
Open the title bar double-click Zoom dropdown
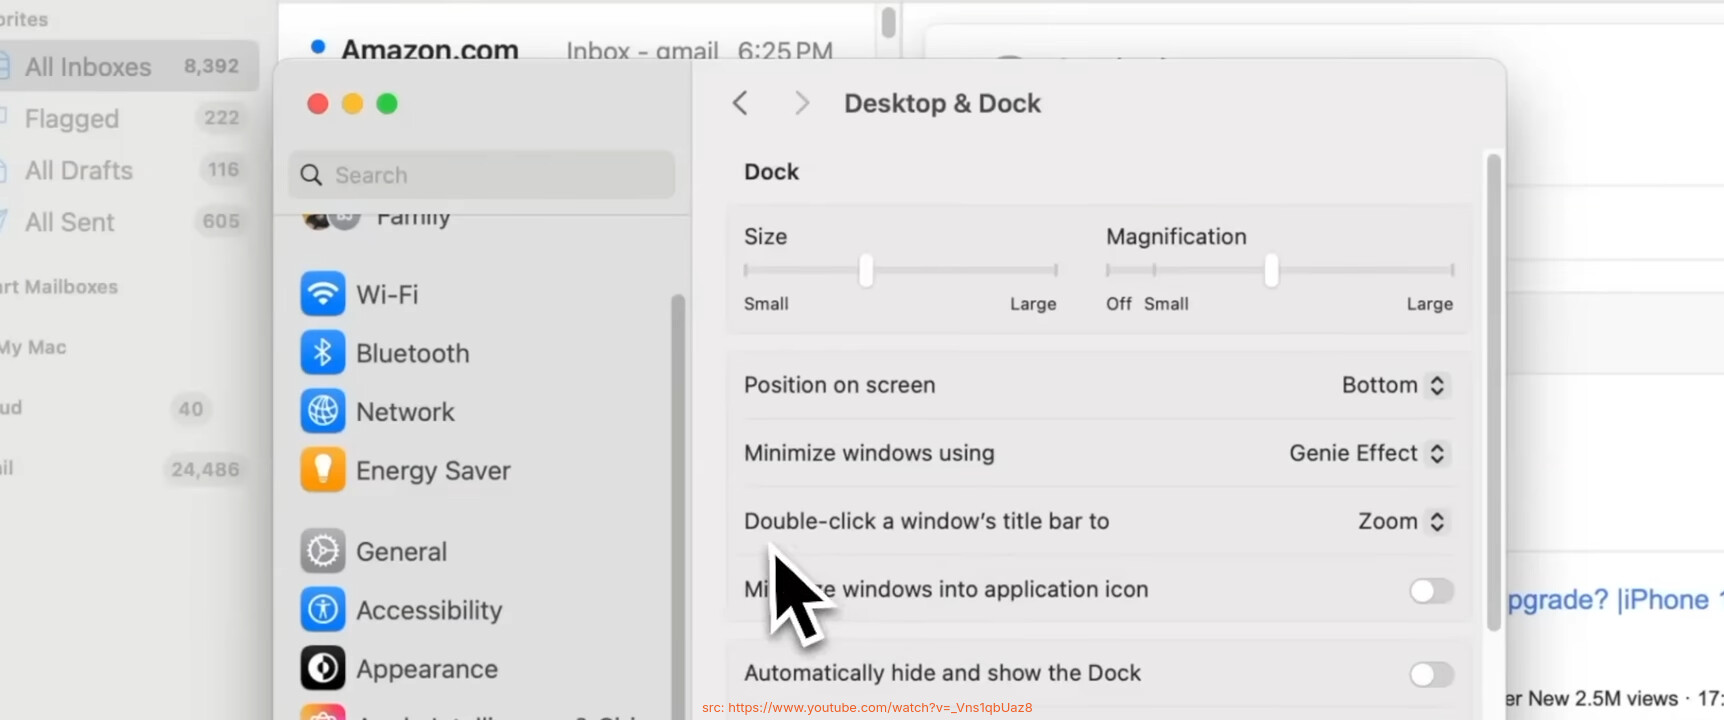click(x=1401, y=521)
